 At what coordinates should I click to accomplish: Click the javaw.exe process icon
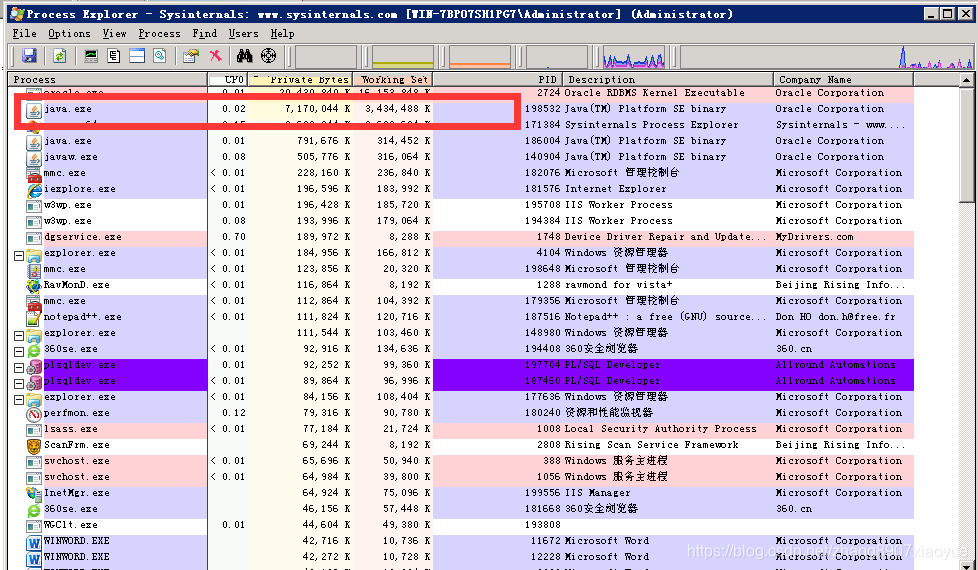34,158
